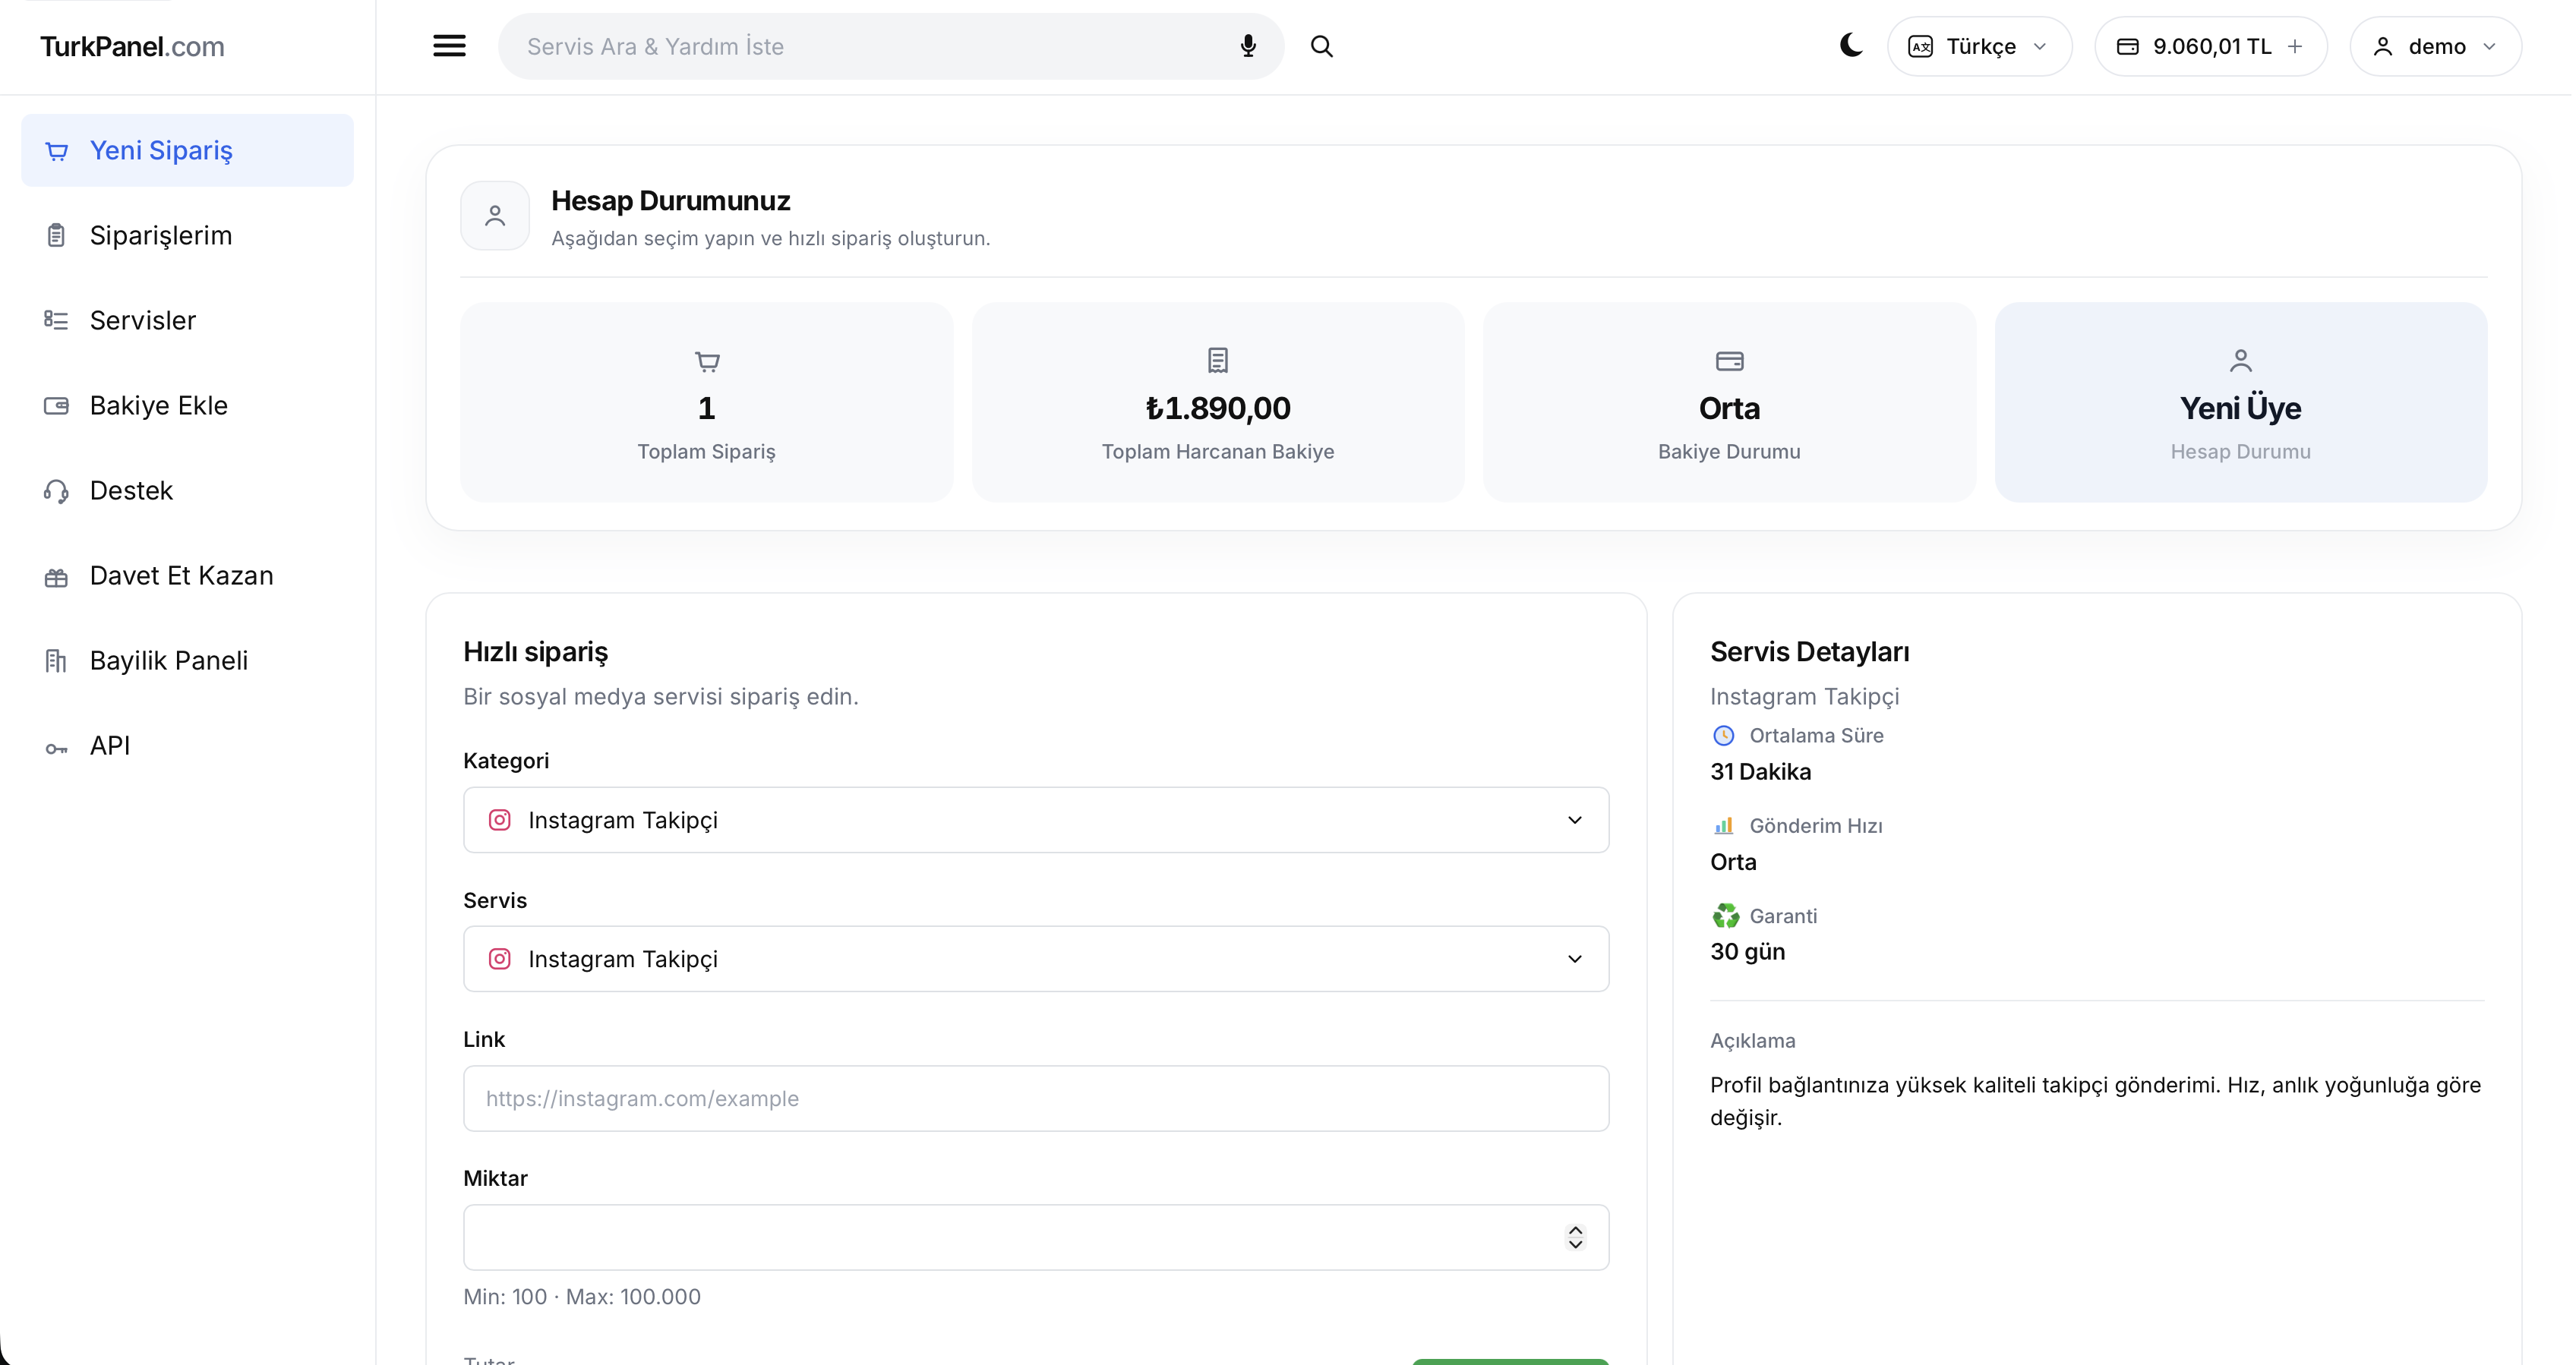Screen dimensions: 2576x1365
Task: Click the Toplam Harcanan Bakiye receipt icon
Action: coord(1217,360)
